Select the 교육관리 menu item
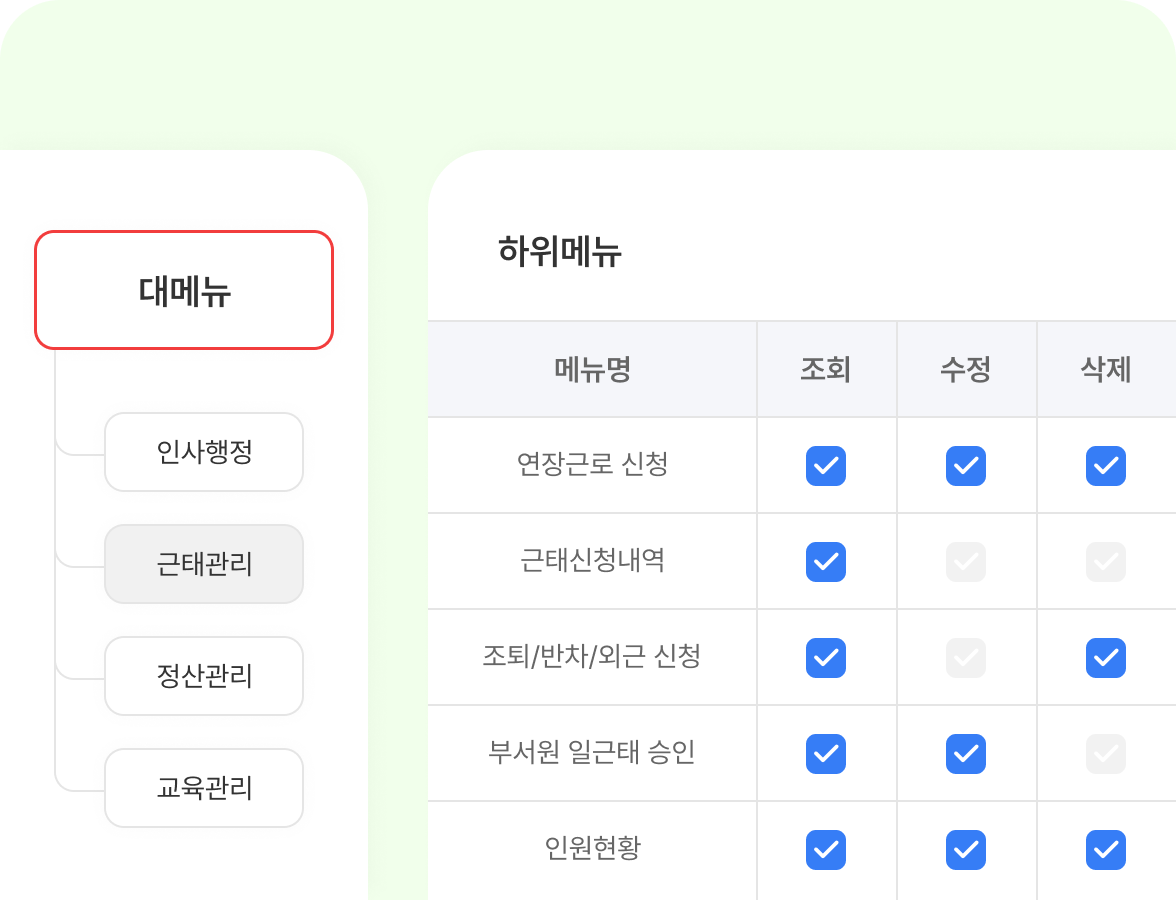Image resolution: width=1176 pixels, height=900 pixels. (x=203, y=788)
